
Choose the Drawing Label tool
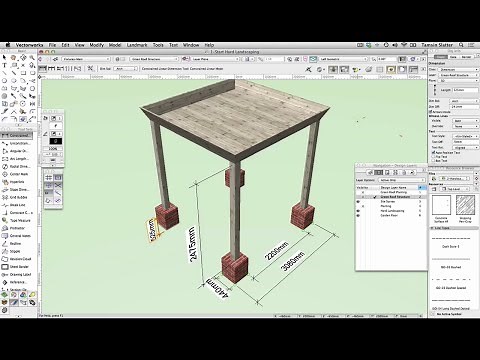pyautogui.click(x=17, y=274)
